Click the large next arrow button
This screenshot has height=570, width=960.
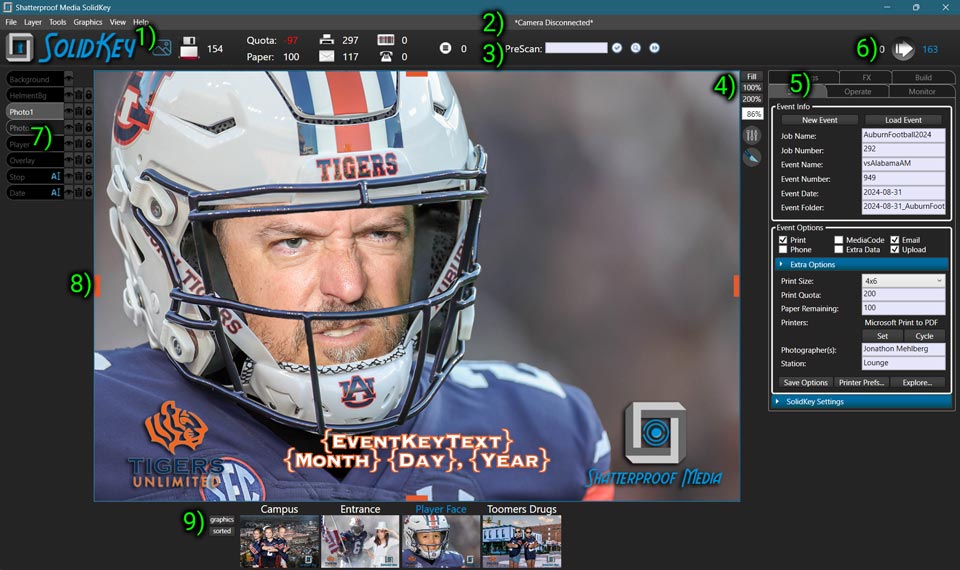click(x=903, y=49)
